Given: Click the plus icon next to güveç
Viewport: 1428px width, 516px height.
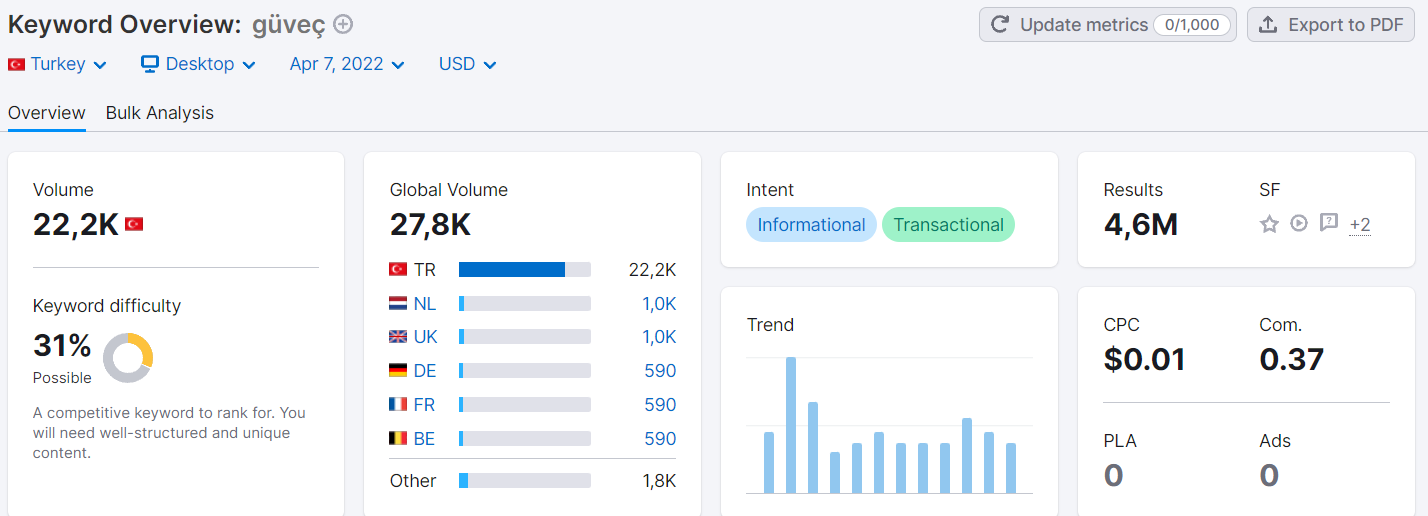Looking at the screenshot, I should 343,24.
